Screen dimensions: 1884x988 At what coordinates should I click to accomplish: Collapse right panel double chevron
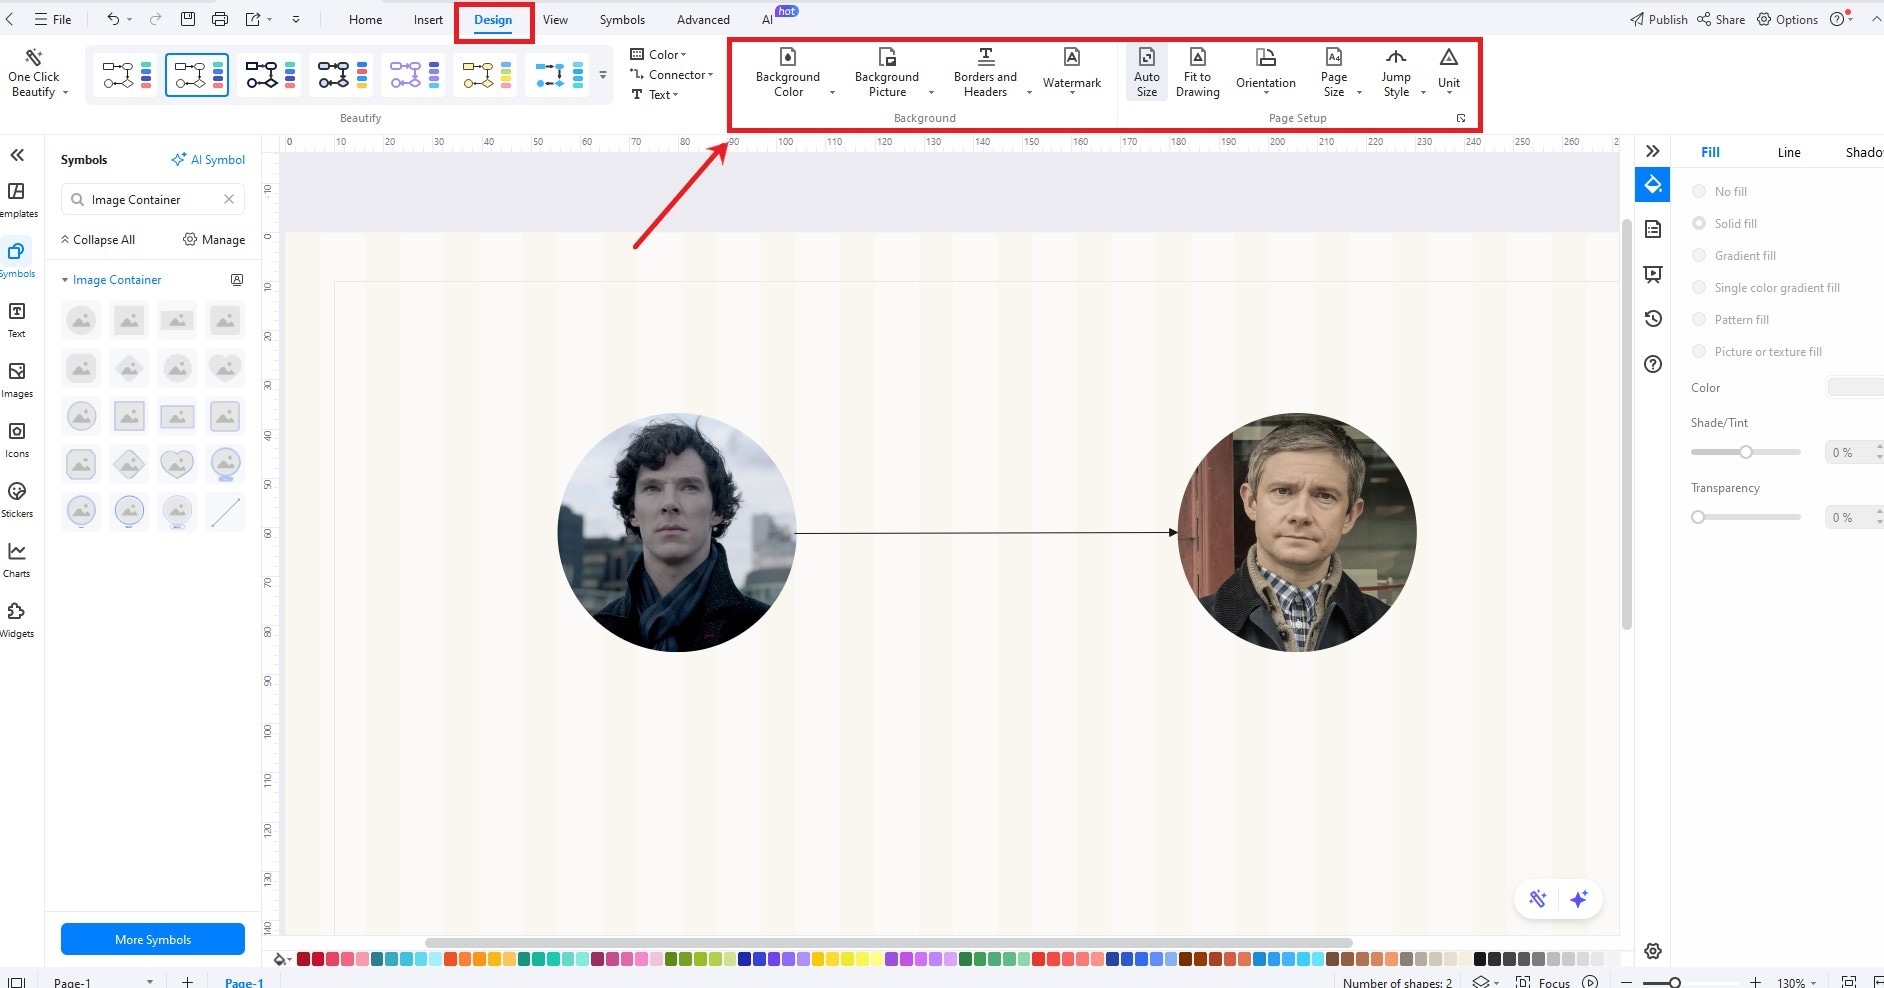1653,151
